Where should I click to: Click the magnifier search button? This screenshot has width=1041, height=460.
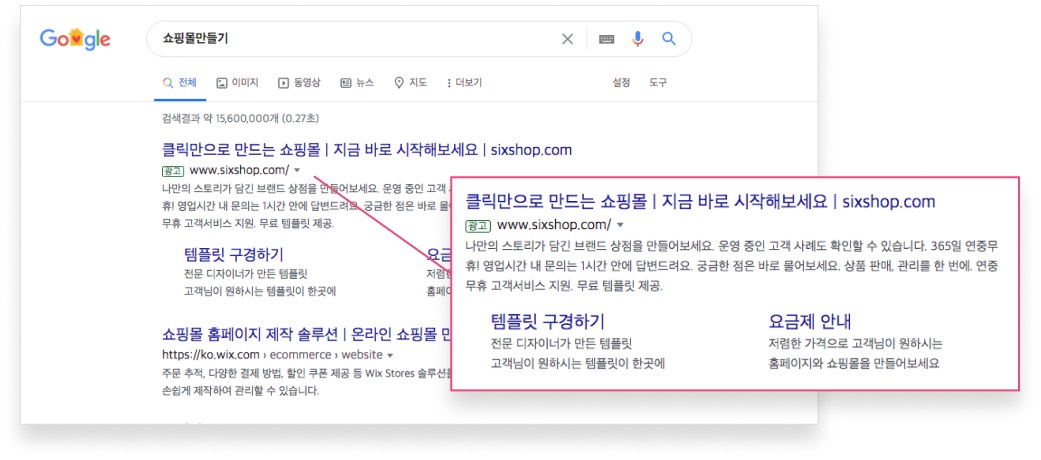coord(669,39)
